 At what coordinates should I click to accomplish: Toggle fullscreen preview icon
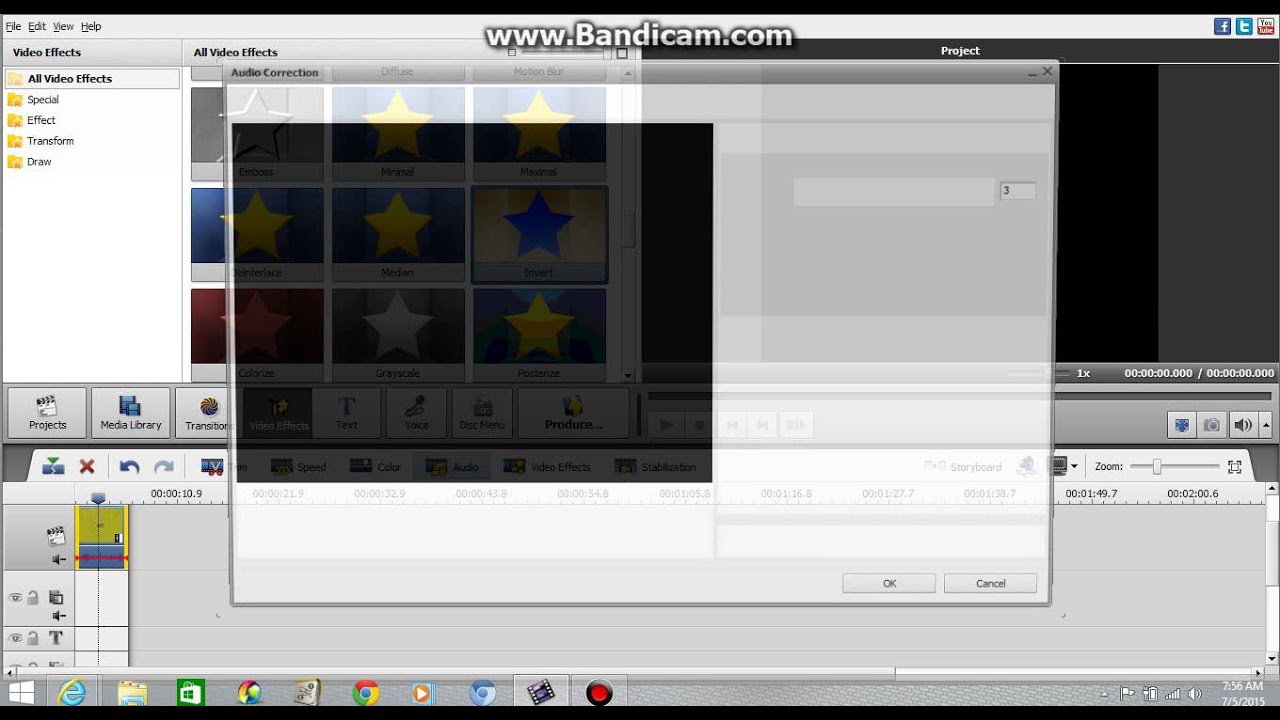pos(1182,425)
